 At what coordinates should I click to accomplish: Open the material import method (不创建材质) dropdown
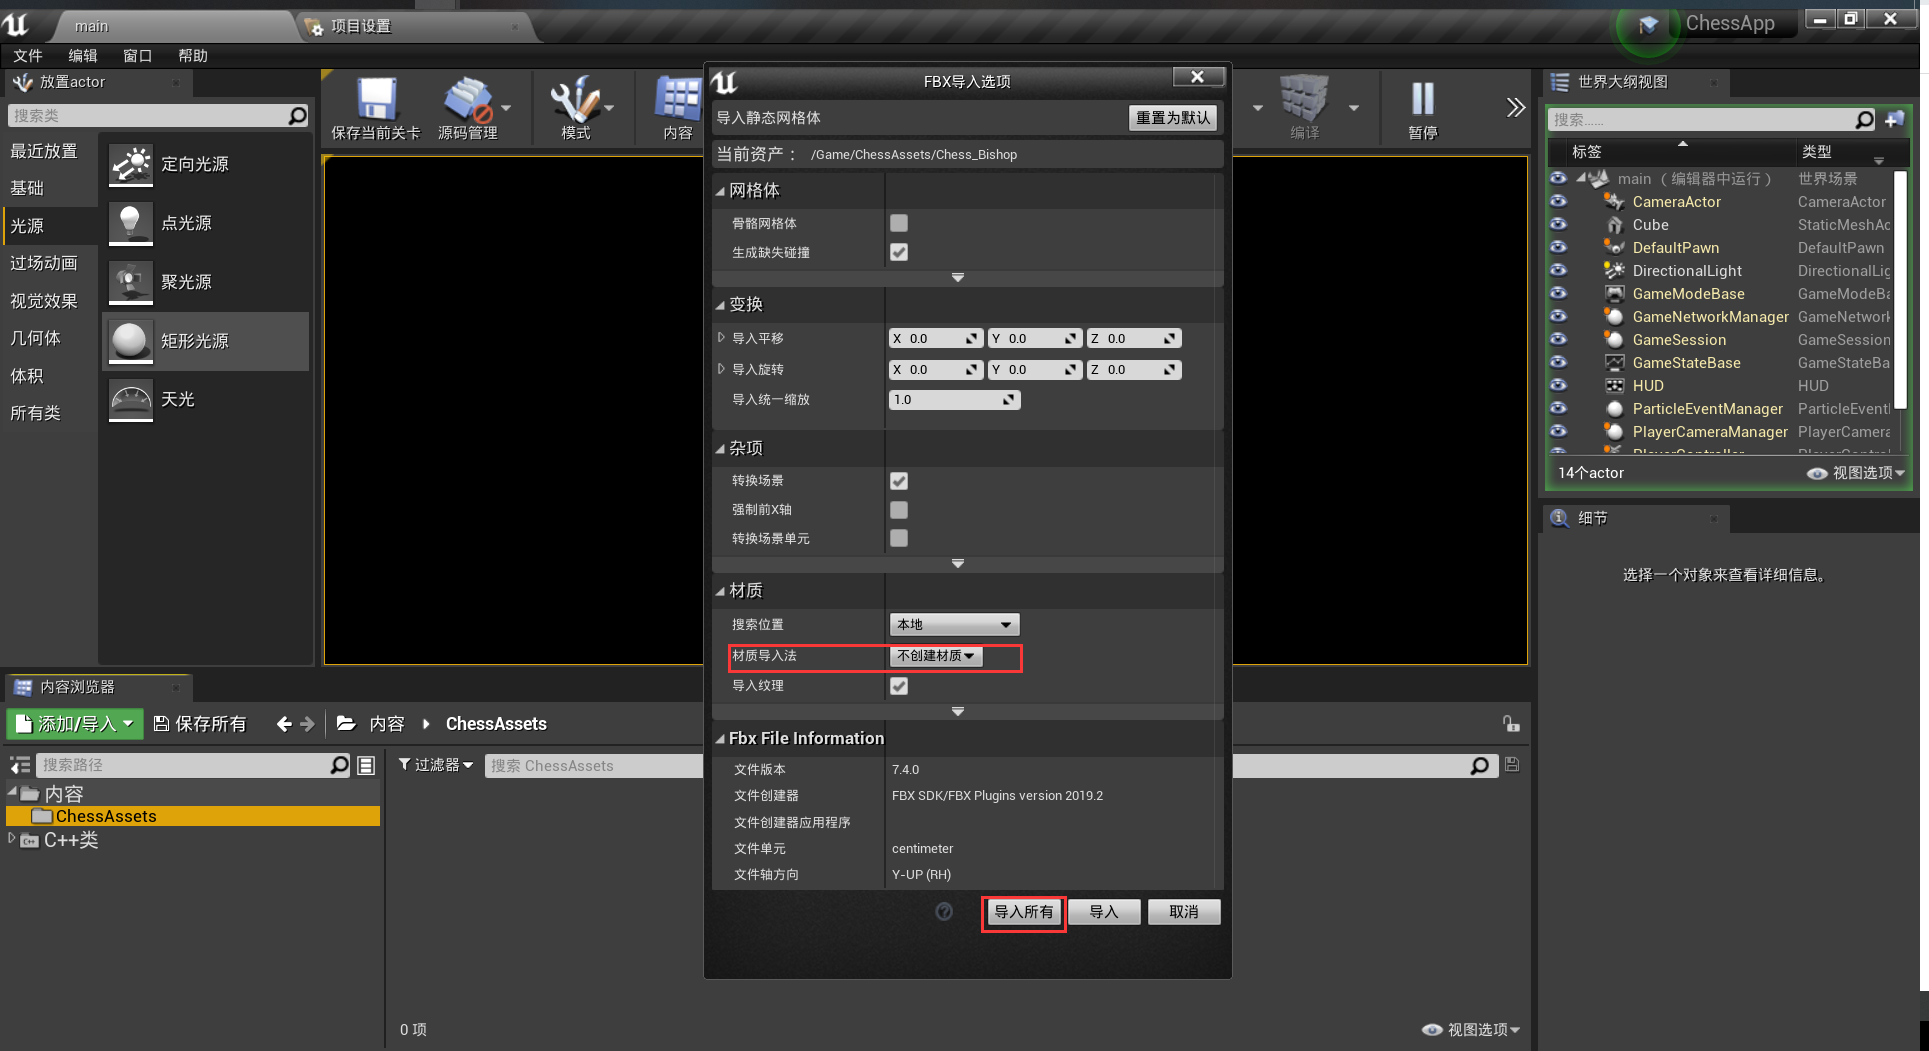pyautogui.click(x=935, y=656)
